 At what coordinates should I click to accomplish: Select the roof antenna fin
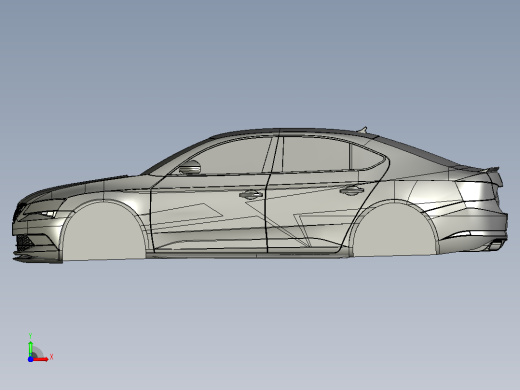363,129
